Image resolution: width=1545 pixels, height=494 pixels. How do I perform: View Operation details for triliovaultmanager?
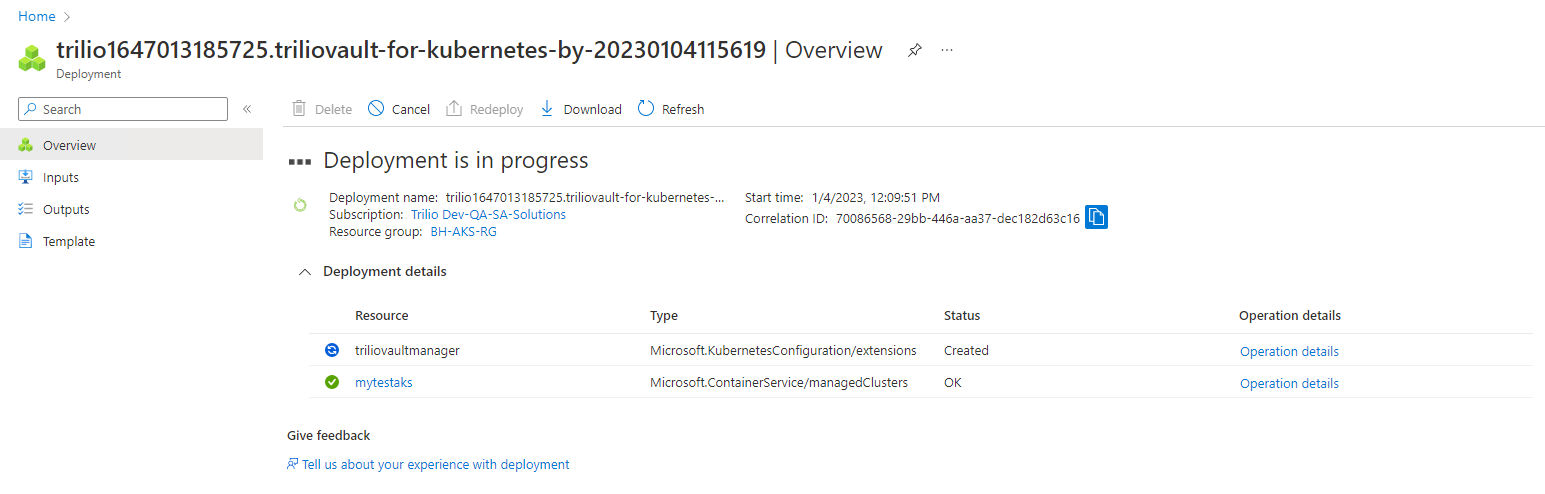(x=1289, y=351)
